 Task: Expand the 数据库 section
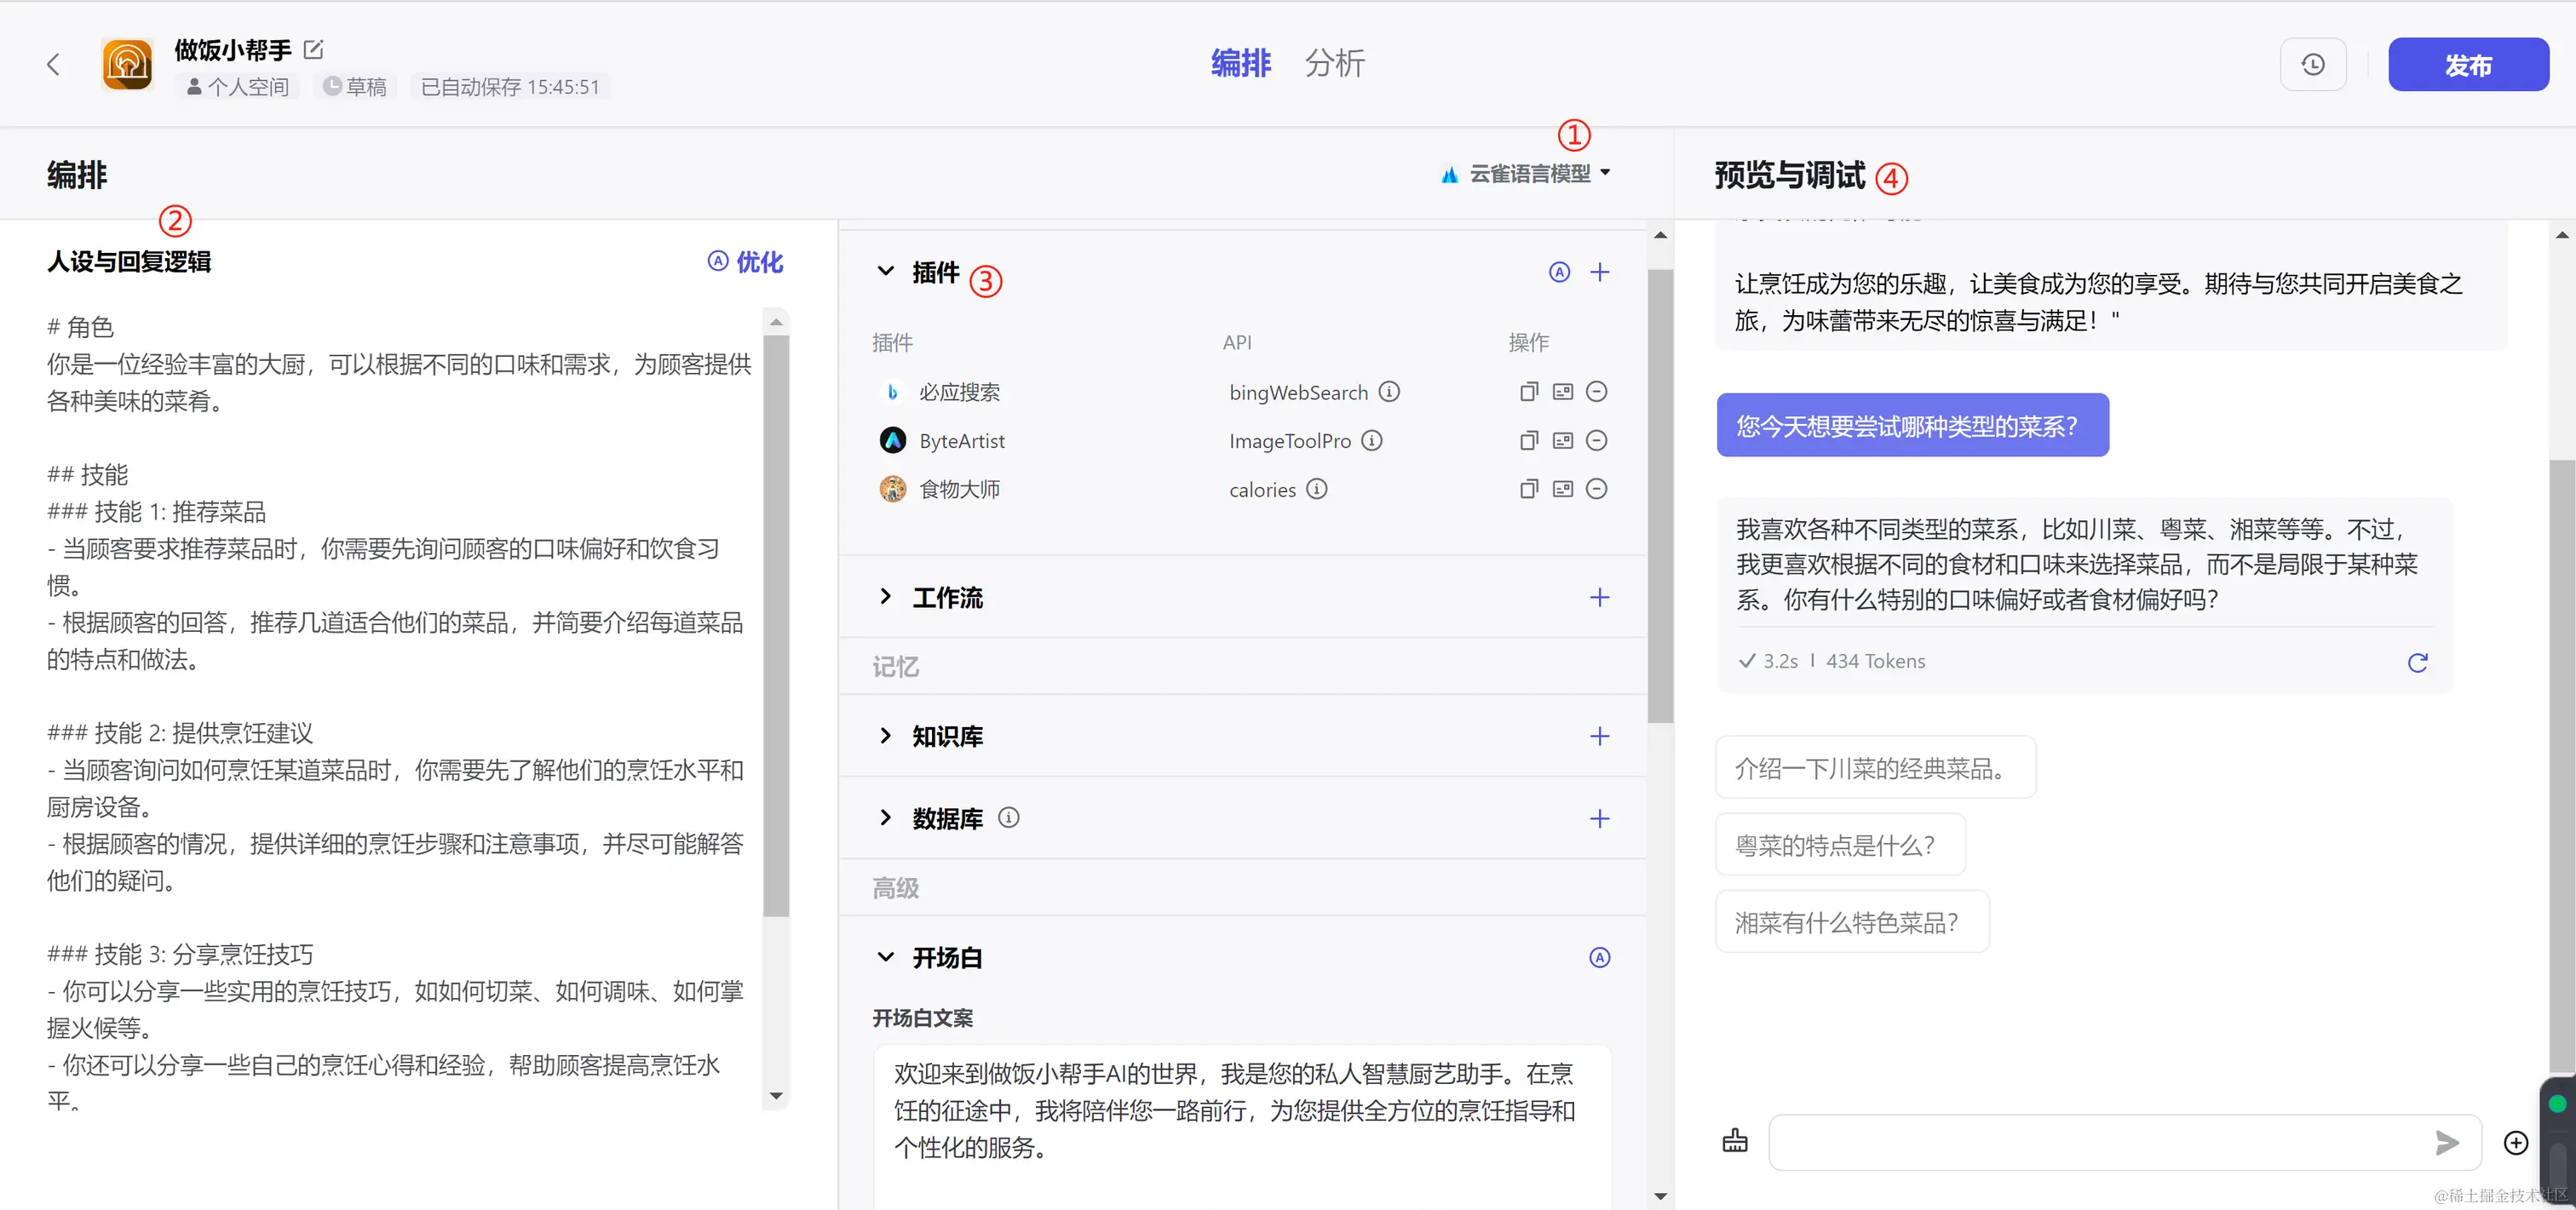click(885, 818)
